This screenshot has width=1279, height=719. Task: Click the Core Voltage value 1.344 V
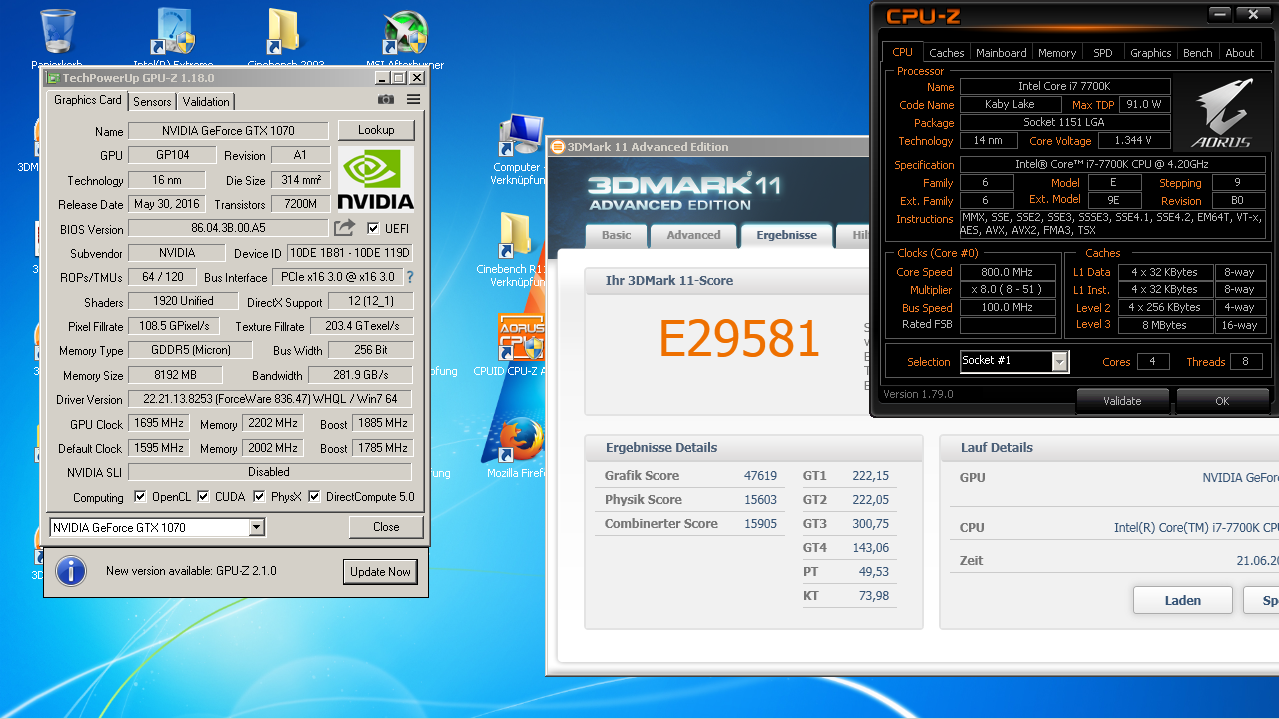(x=1132, y=141)
